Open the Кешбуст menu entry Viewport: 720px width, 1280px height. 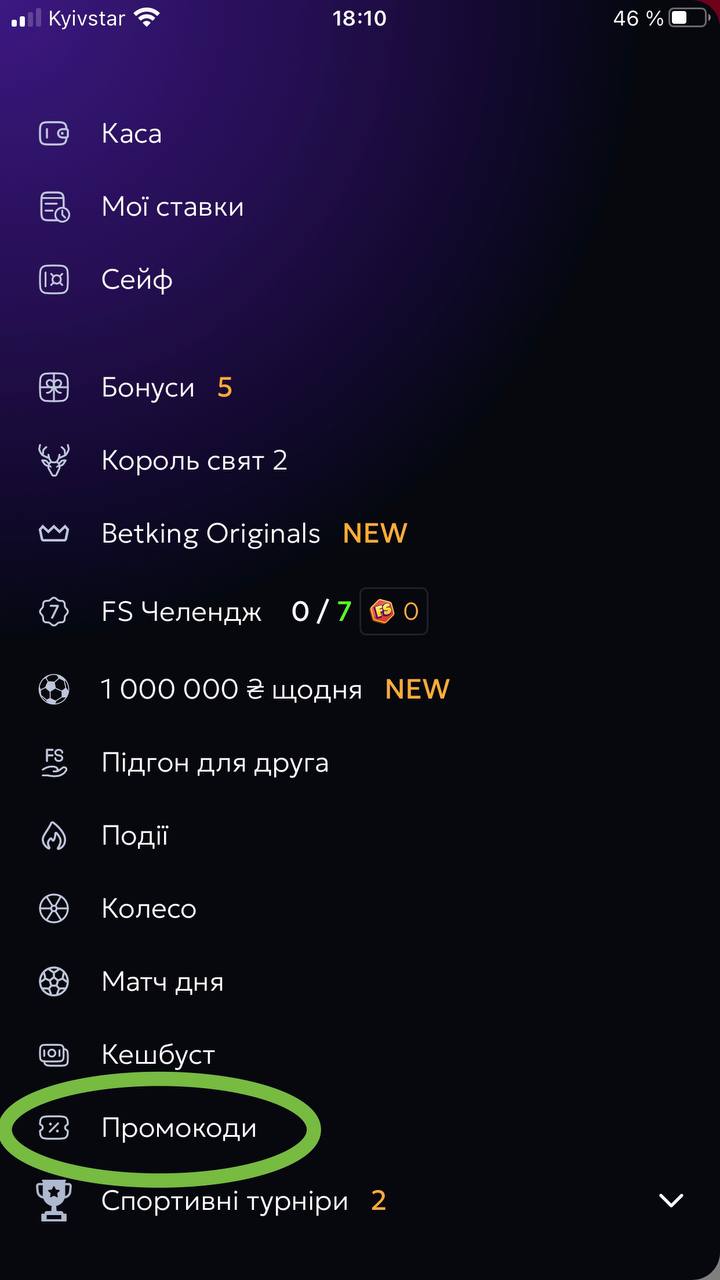click(158, 1055)
